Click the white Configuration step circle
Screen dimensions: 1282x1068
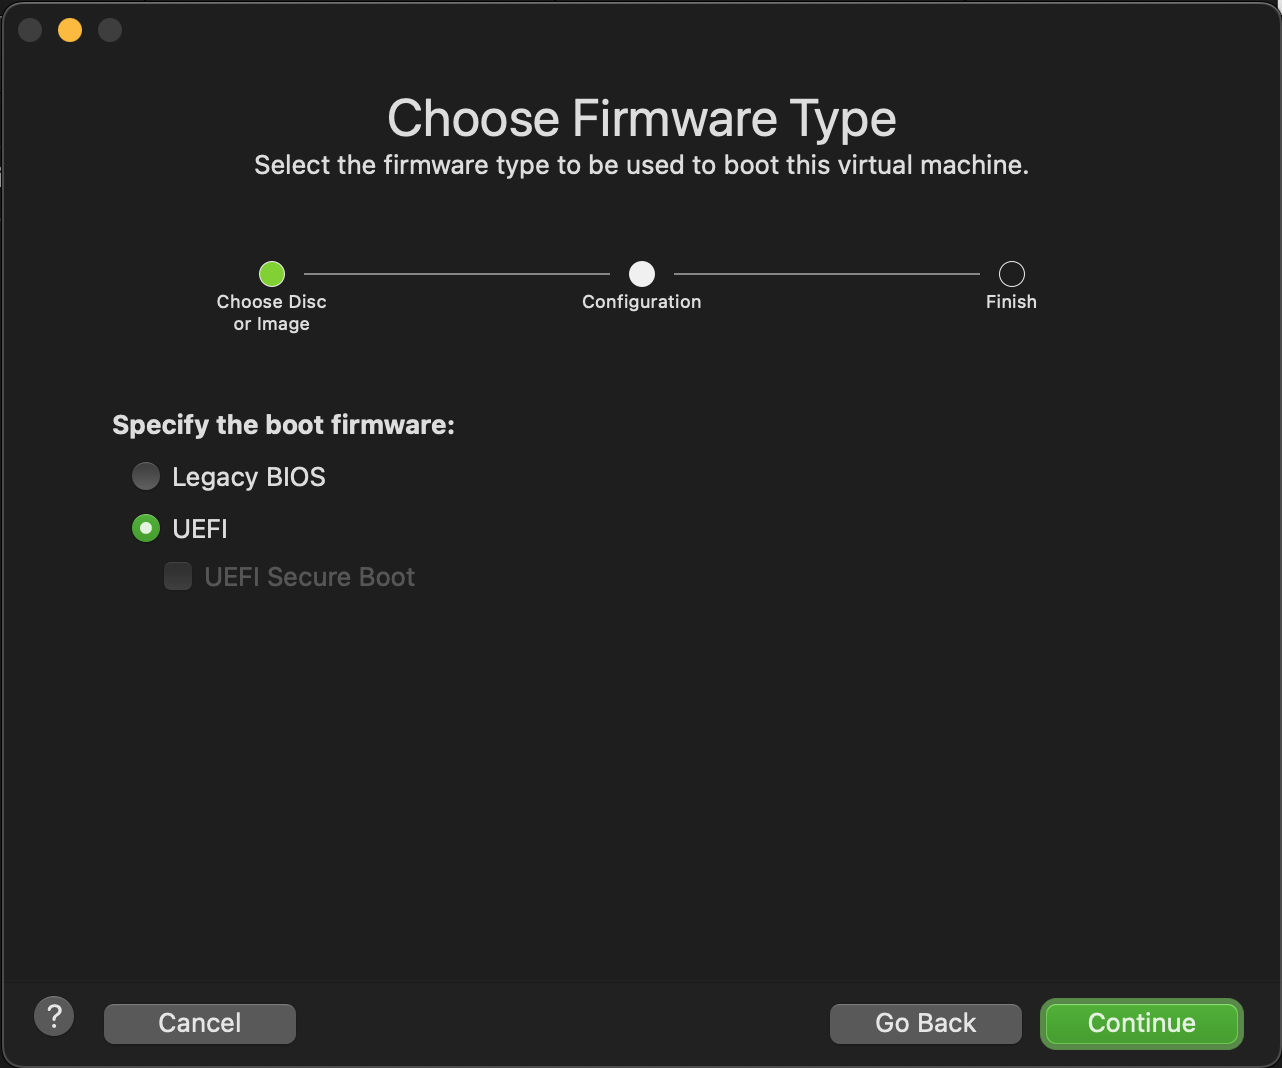(642, 274)
